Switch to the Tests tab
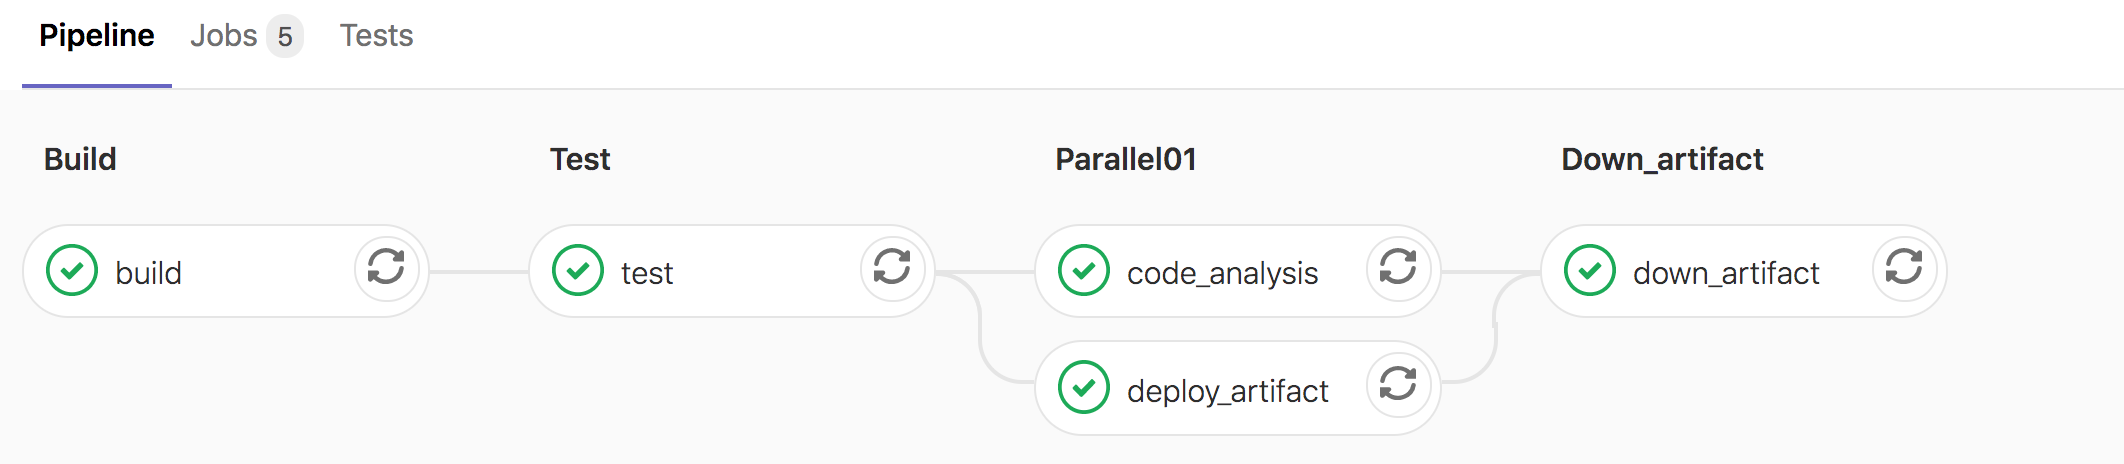 pos(376,36)
